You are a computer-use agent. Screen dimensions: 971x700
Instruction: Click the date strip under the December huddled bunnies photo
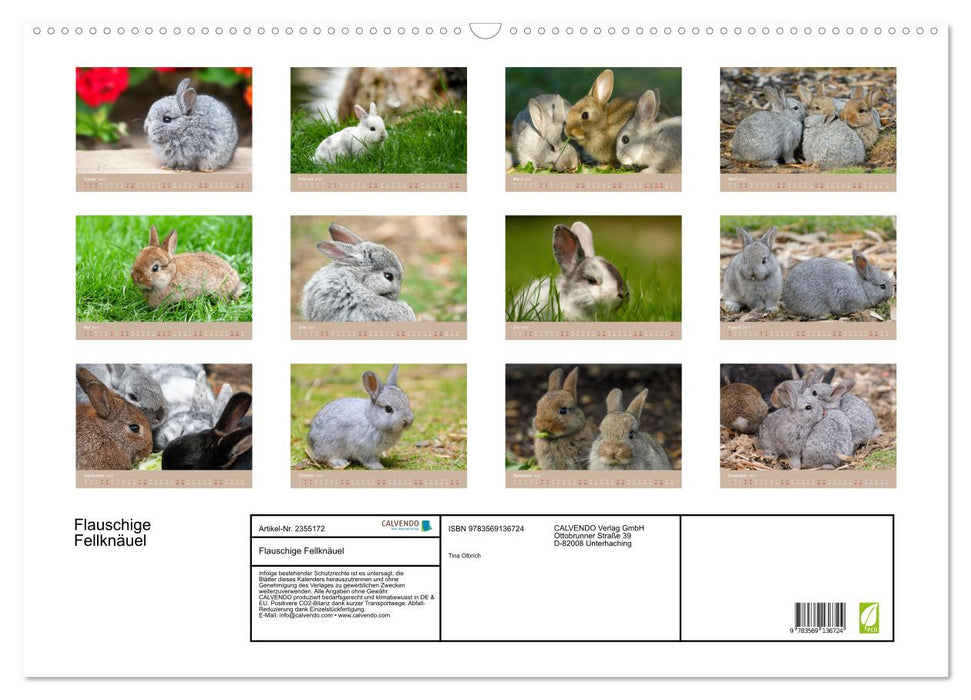tap(808, 479)
